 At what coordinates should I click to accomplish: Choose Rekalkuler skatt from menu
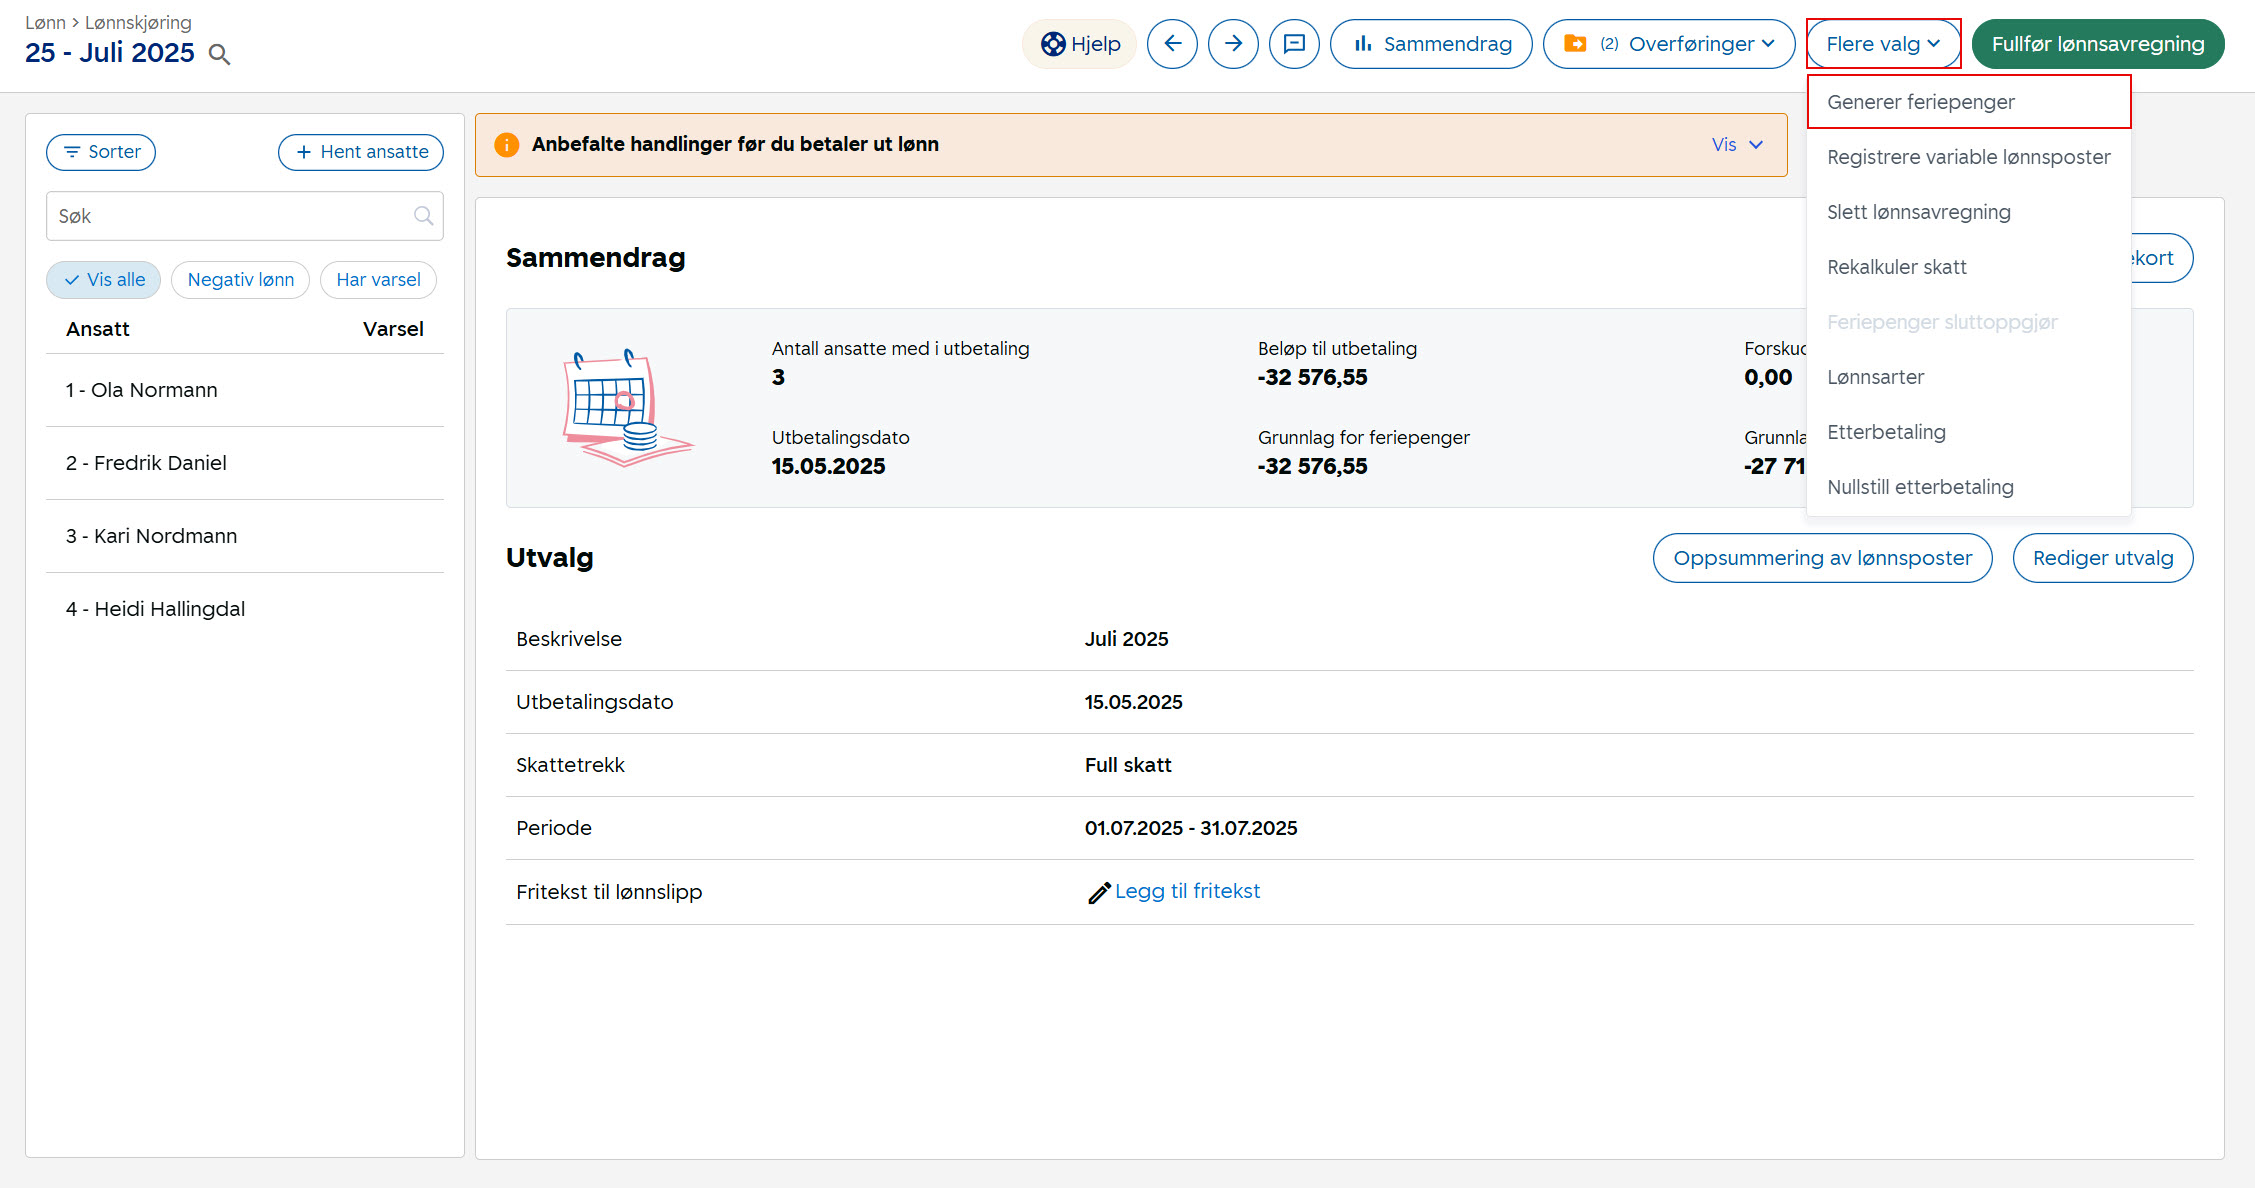click(1896, 267)
